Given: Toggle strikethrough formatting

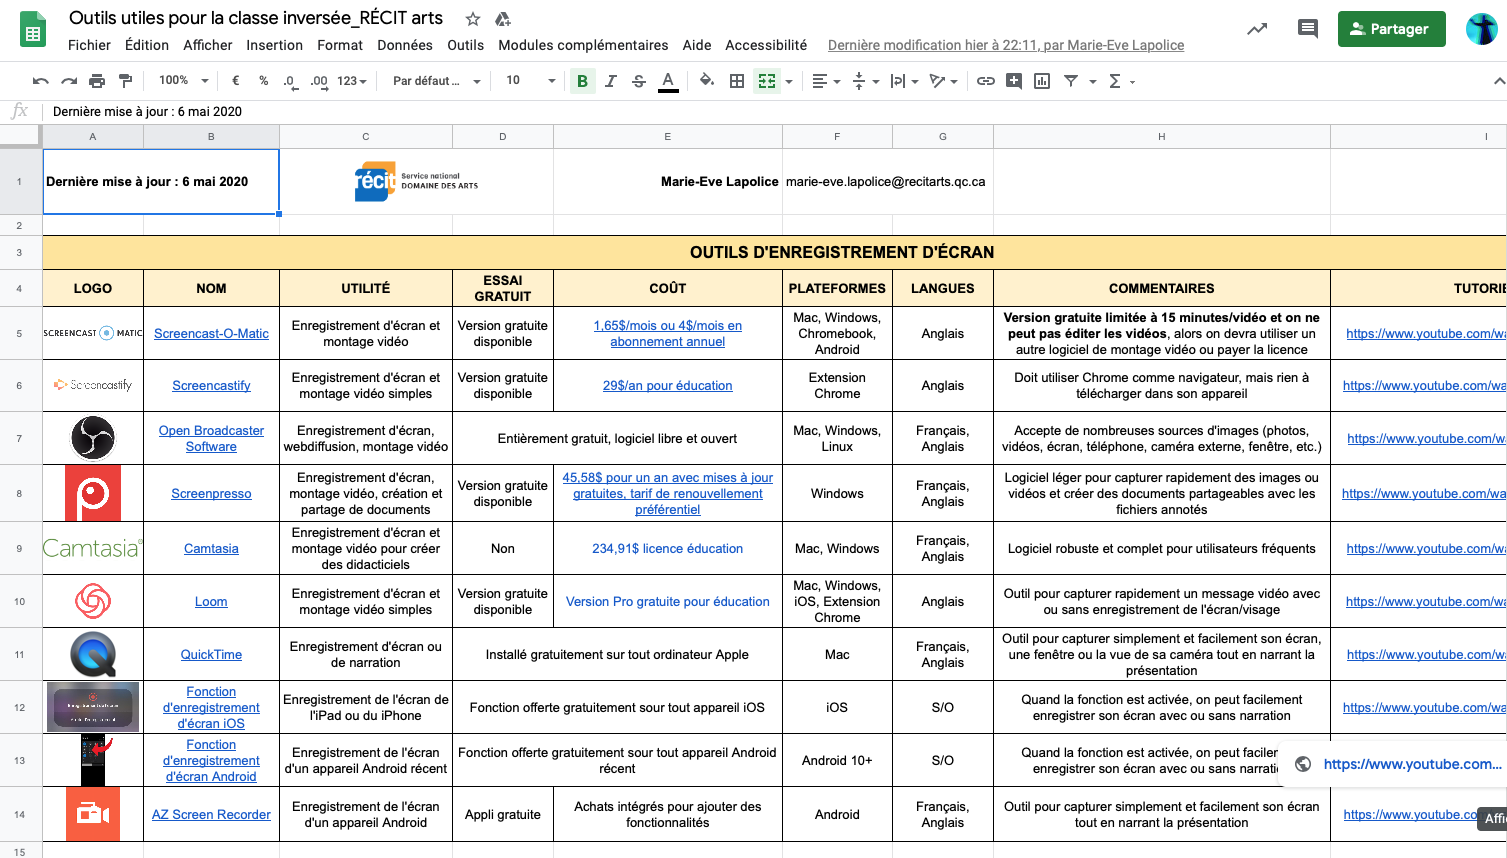Looking at the screenshot, I should coord(639,81).
